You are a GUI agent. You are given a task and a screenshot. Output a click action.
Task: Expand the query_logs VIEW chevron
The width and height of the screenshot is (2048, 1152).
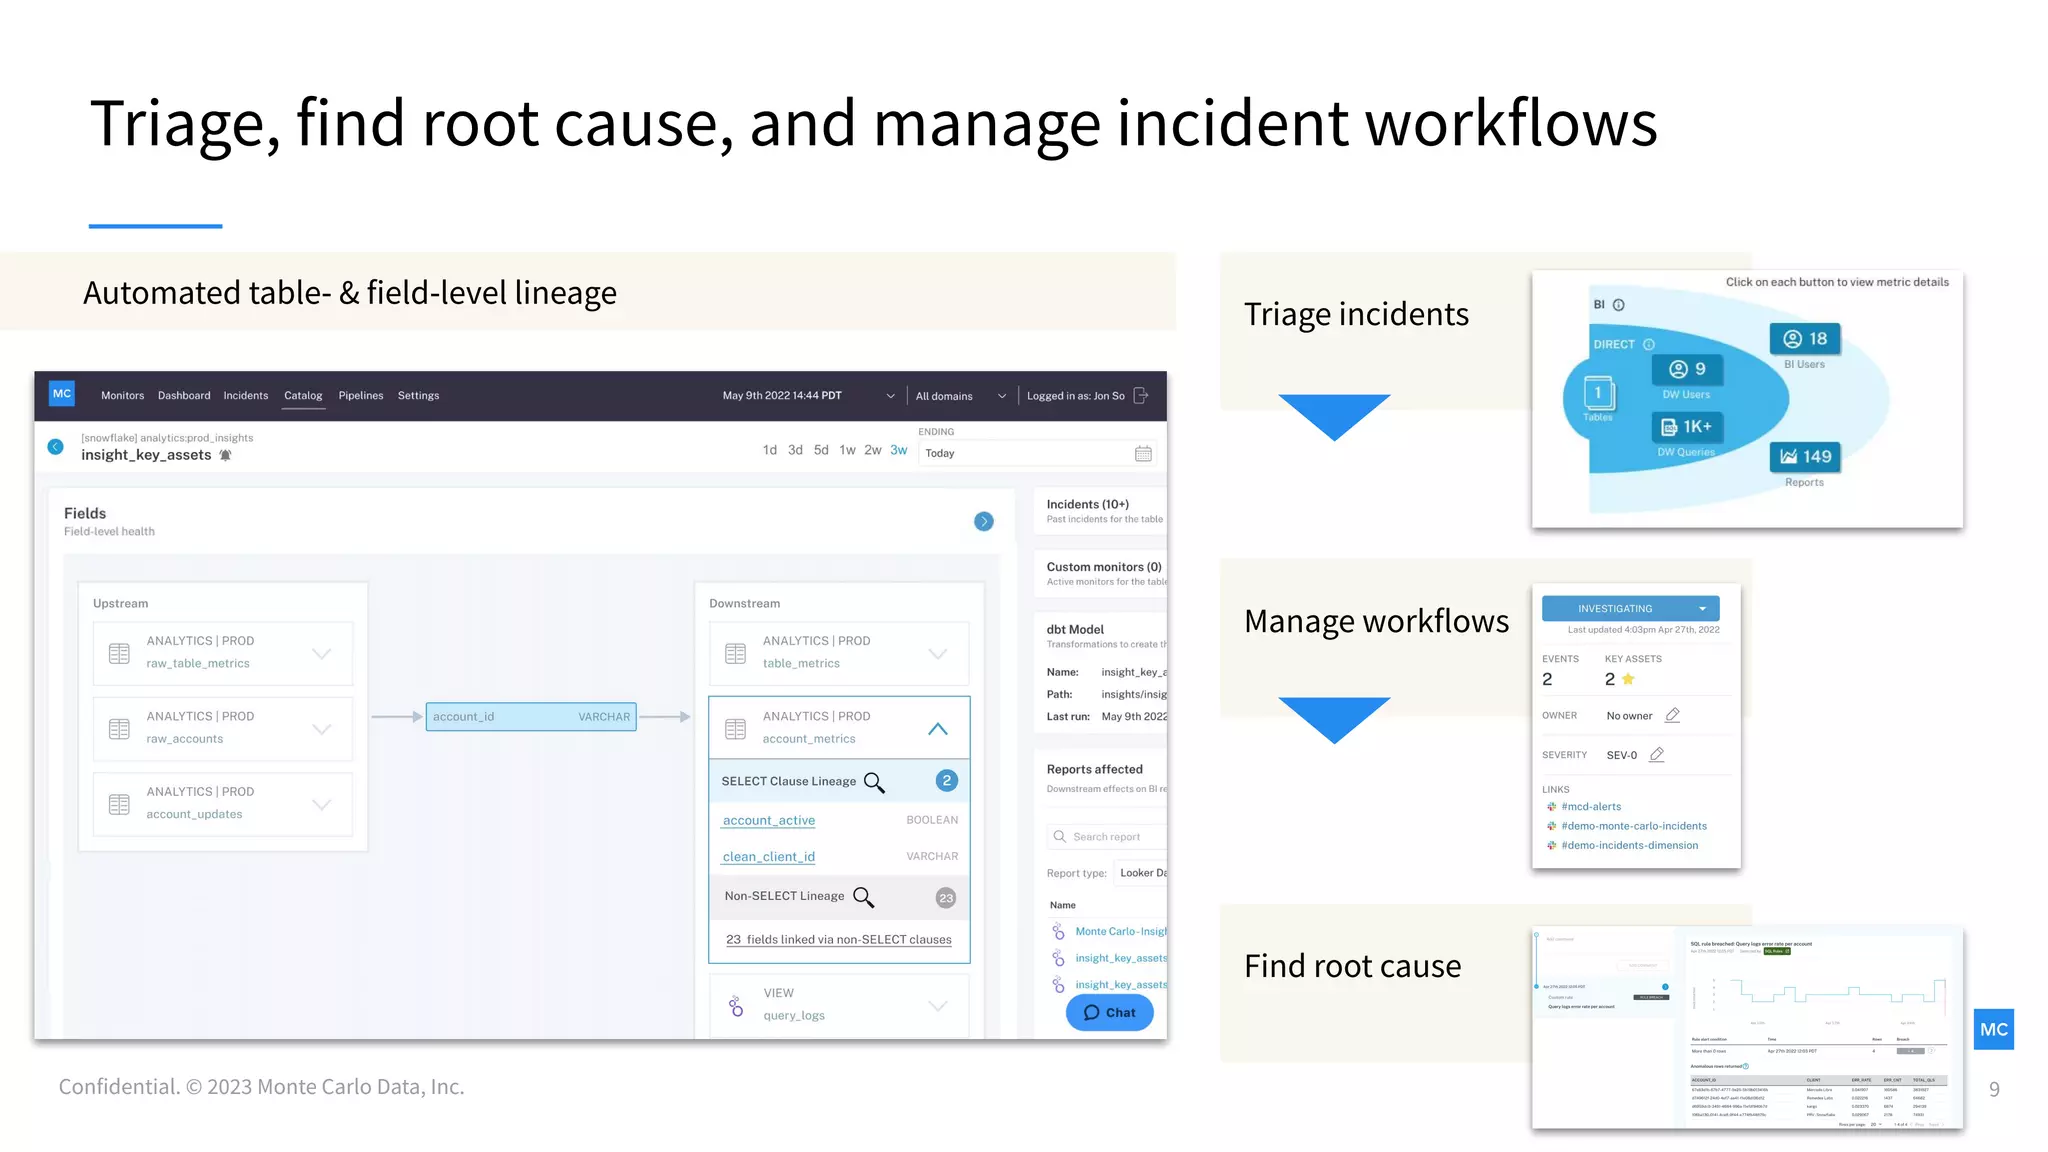937,1006
